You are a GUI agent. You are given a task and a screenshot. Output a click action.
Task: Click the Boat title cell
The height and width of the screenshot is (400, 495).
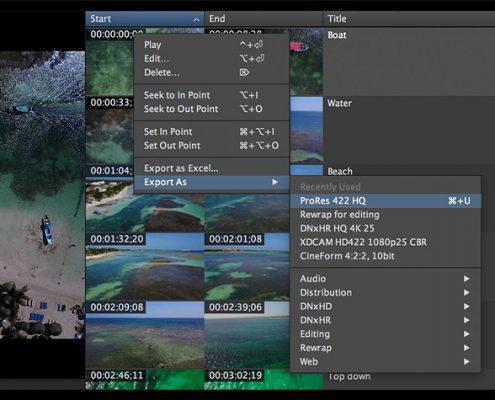pos(409,62)
